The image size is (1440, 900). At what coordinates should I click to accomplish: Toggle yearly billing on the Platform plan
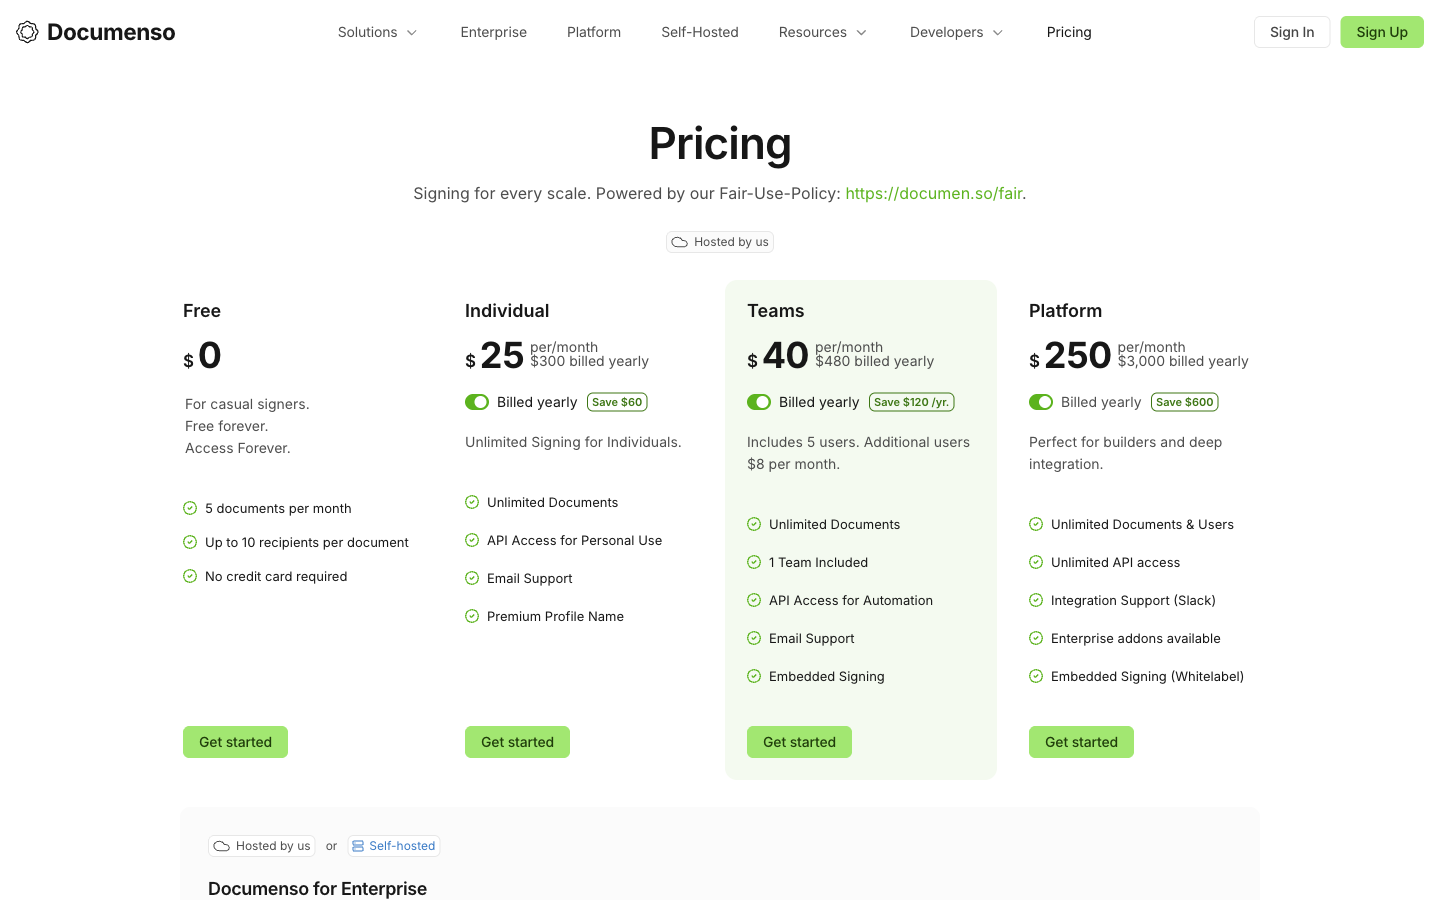coord(1041,402)
